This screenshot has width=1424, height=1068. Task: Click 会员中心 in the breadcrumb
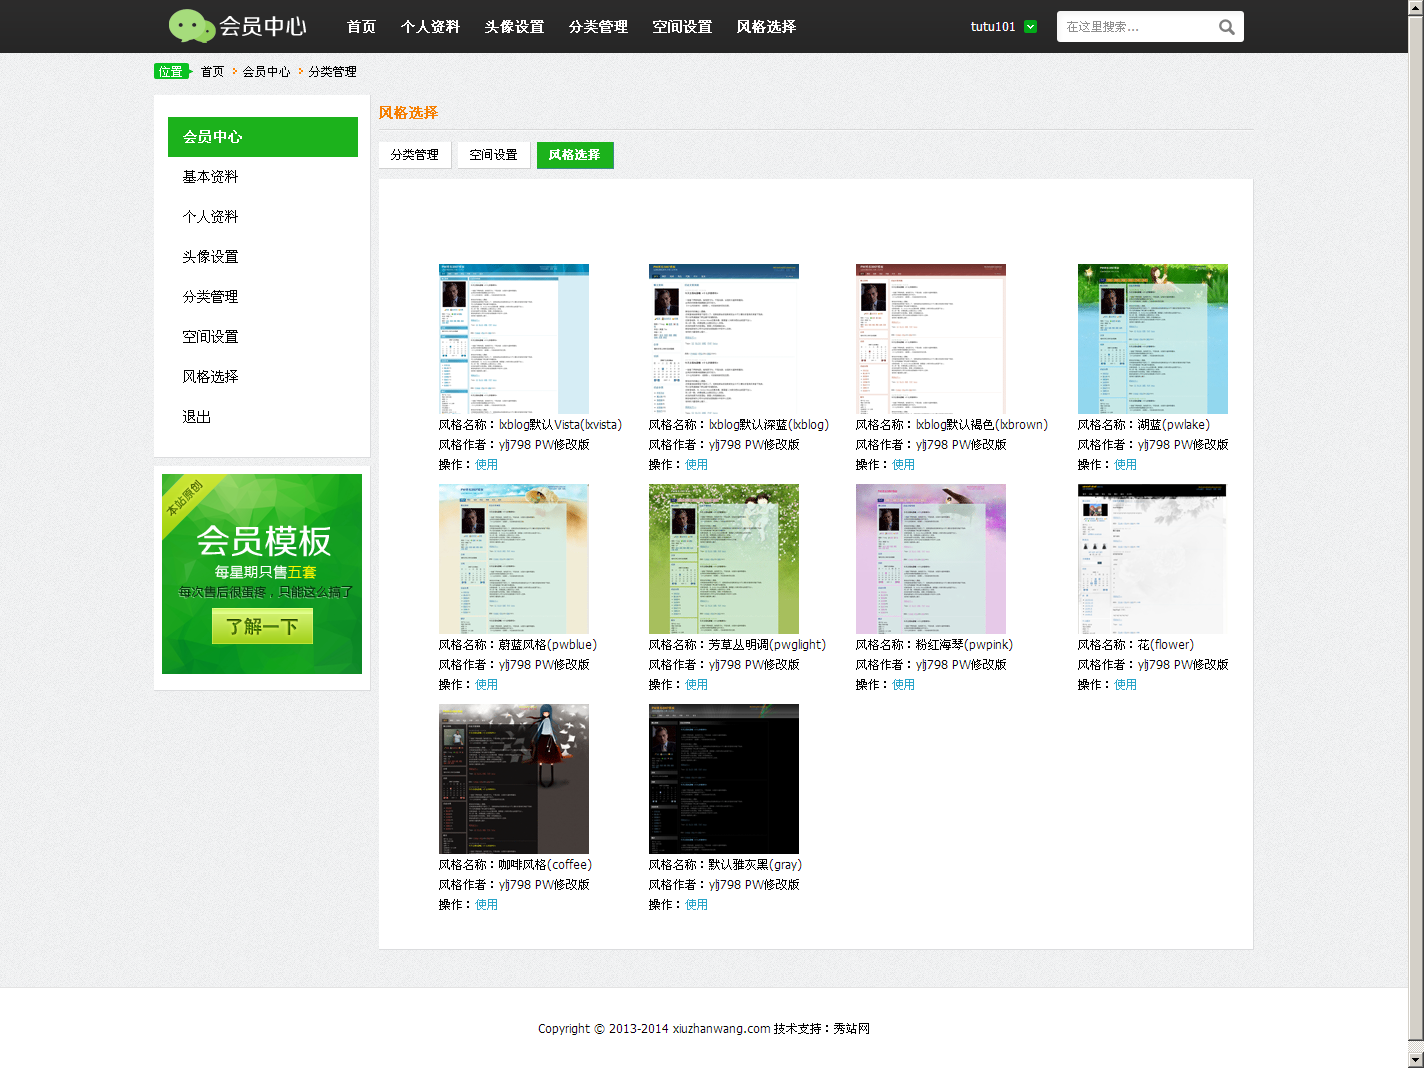point(266,72)
